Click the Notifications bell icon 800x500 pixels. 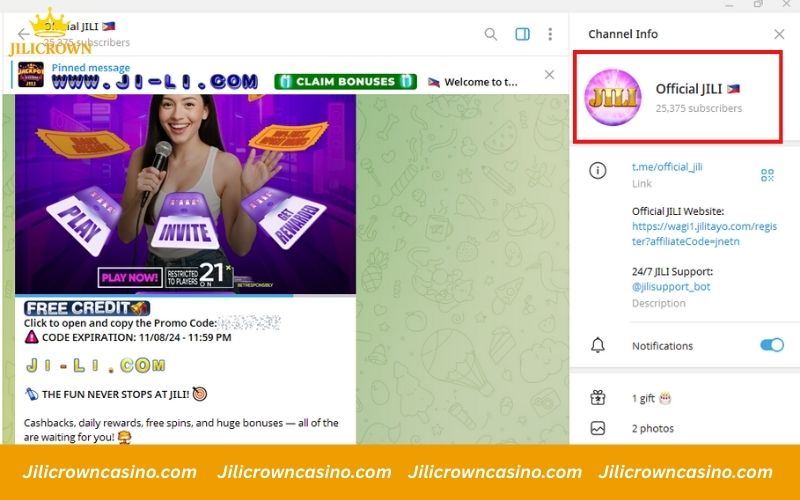point(597,345)
